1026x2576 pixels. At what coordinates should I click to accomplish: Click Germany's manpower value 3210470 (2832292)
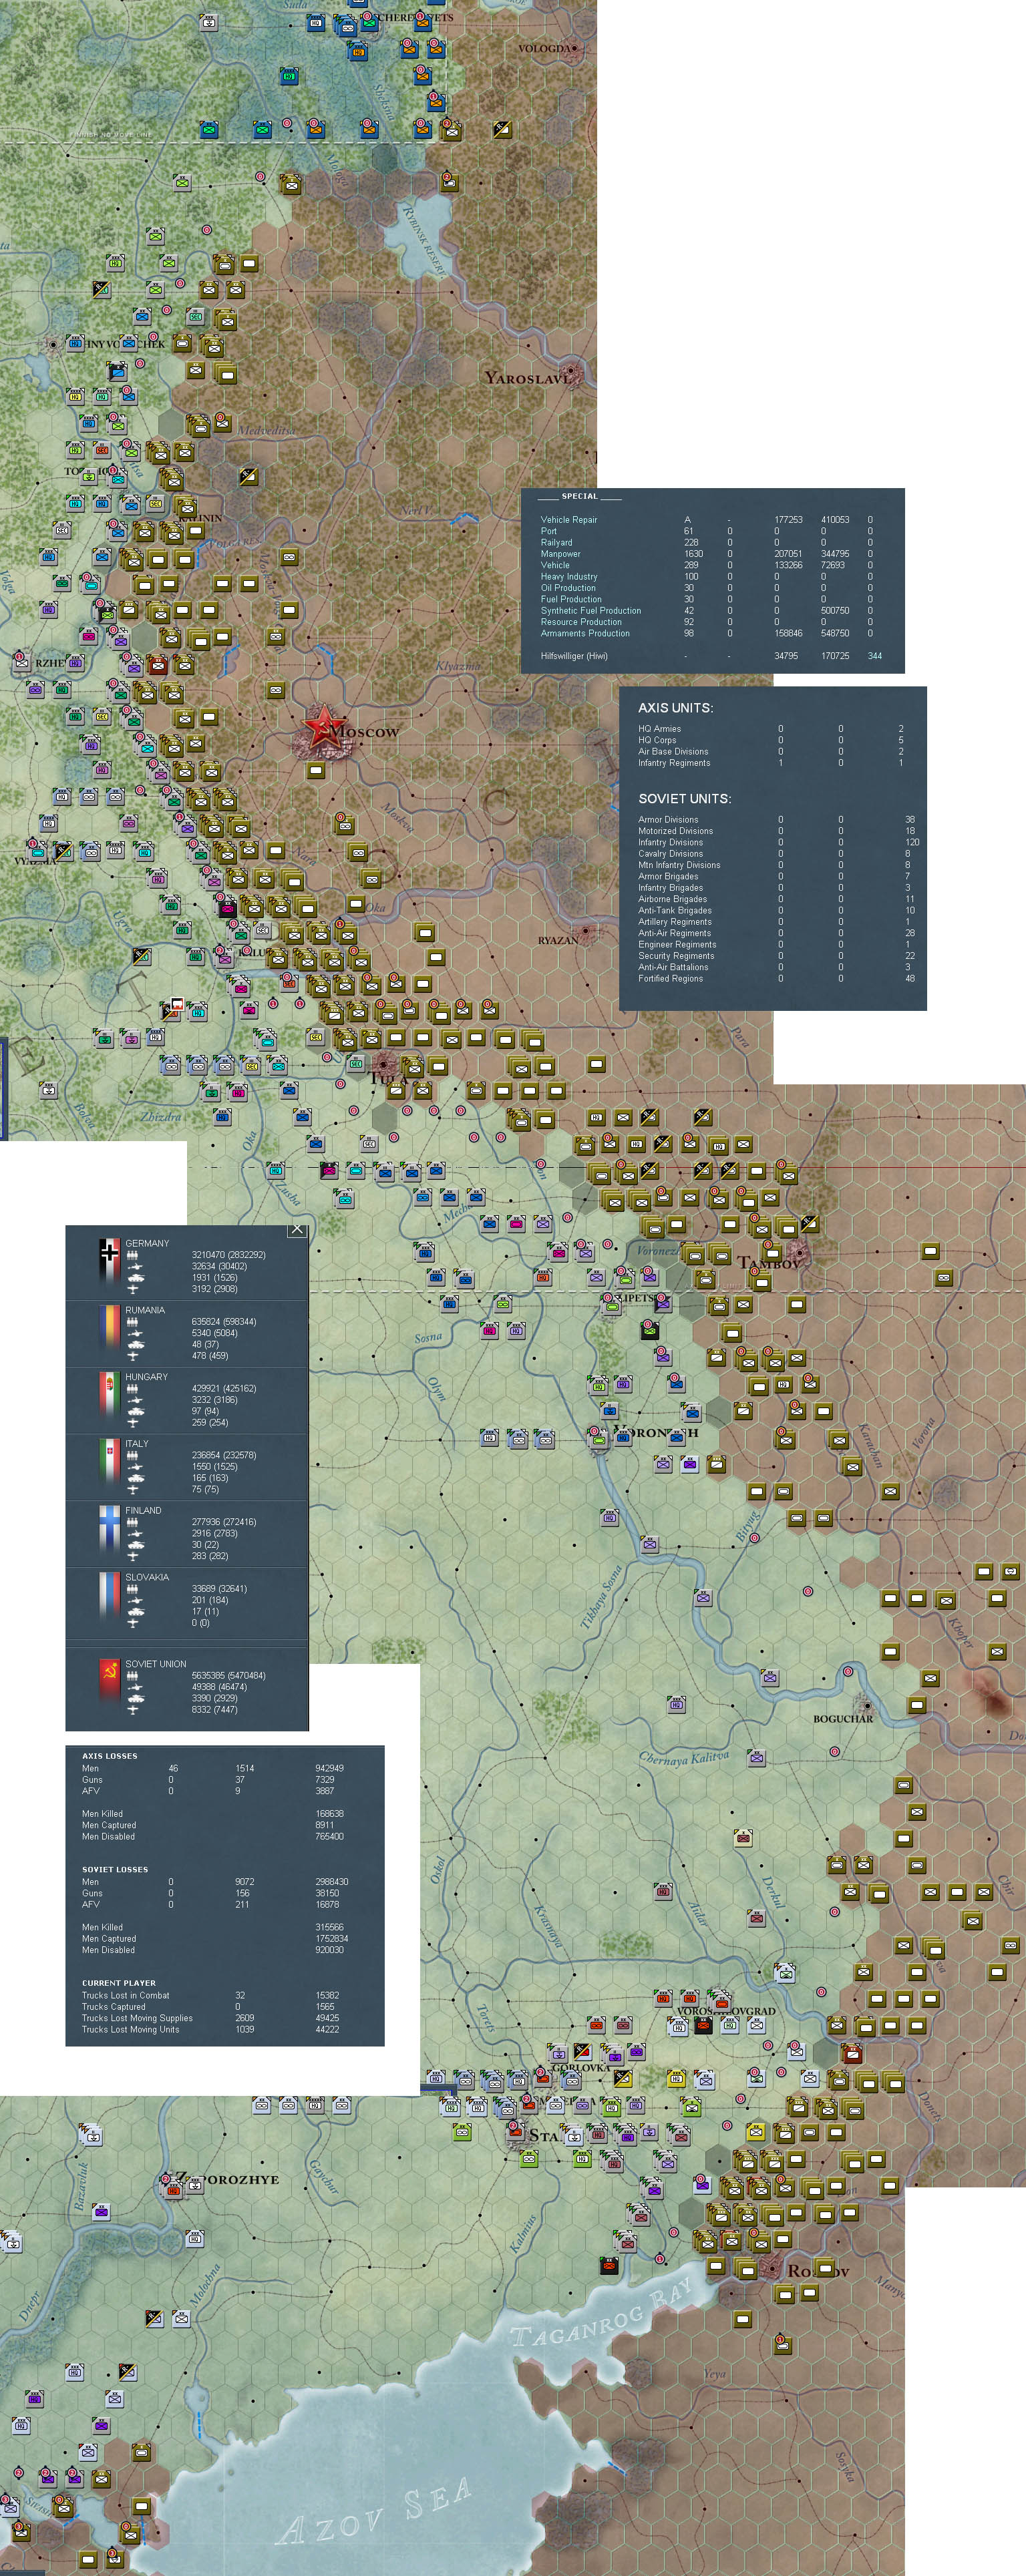pyautogui.click(x=229, y=1255)
